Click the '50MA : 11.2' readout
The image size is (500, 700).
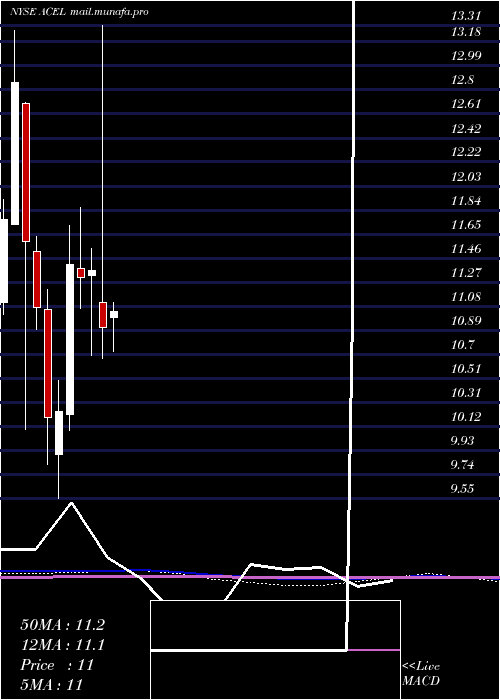pyautogui.click(x=62, y=625)
